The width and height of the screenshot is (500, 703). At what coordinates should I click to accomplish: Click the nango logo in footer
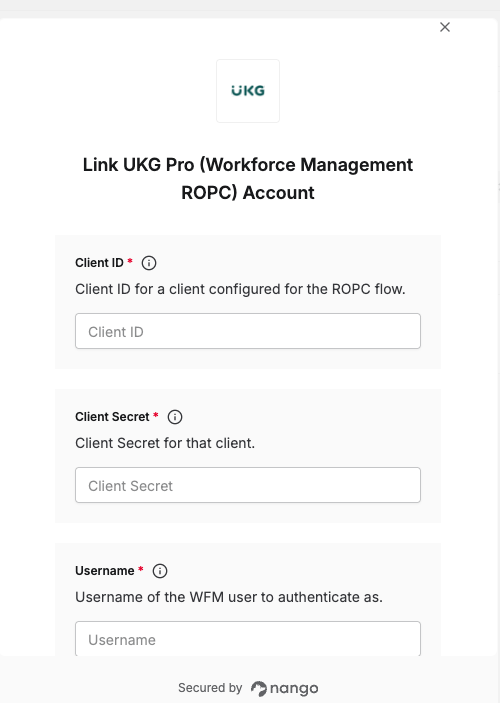pos(284,688)
